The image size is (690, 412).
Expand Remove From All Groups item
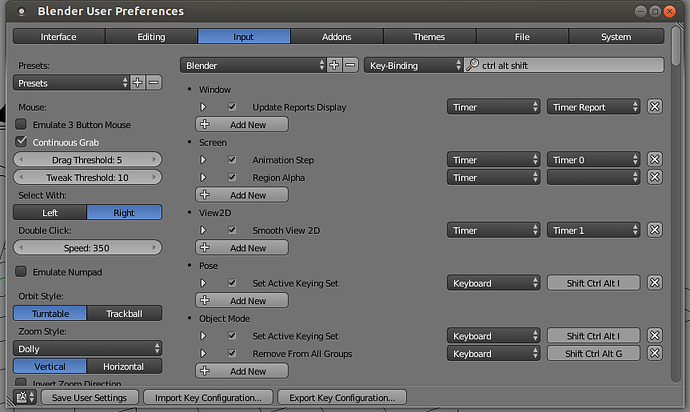pos(203,353)
